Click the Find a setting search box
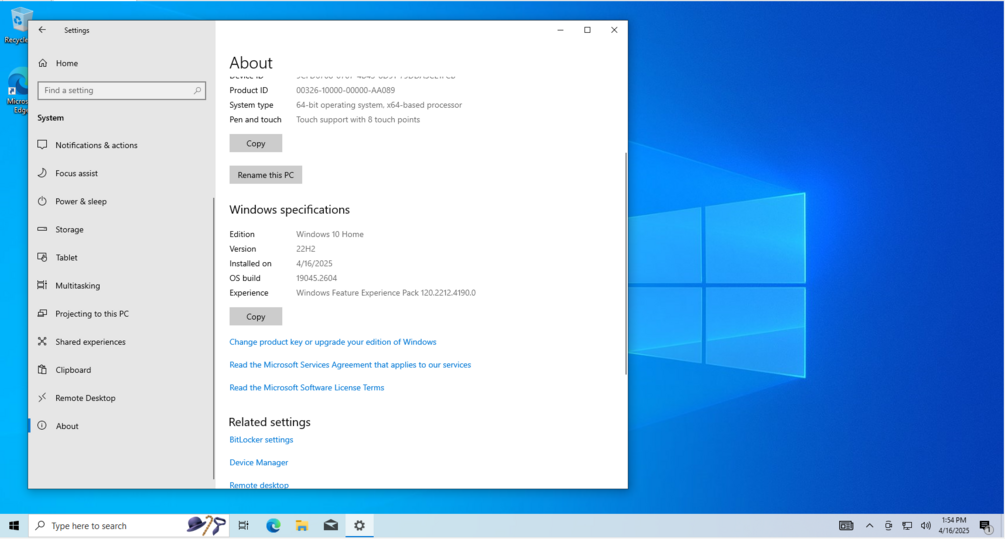 [121, 90]
